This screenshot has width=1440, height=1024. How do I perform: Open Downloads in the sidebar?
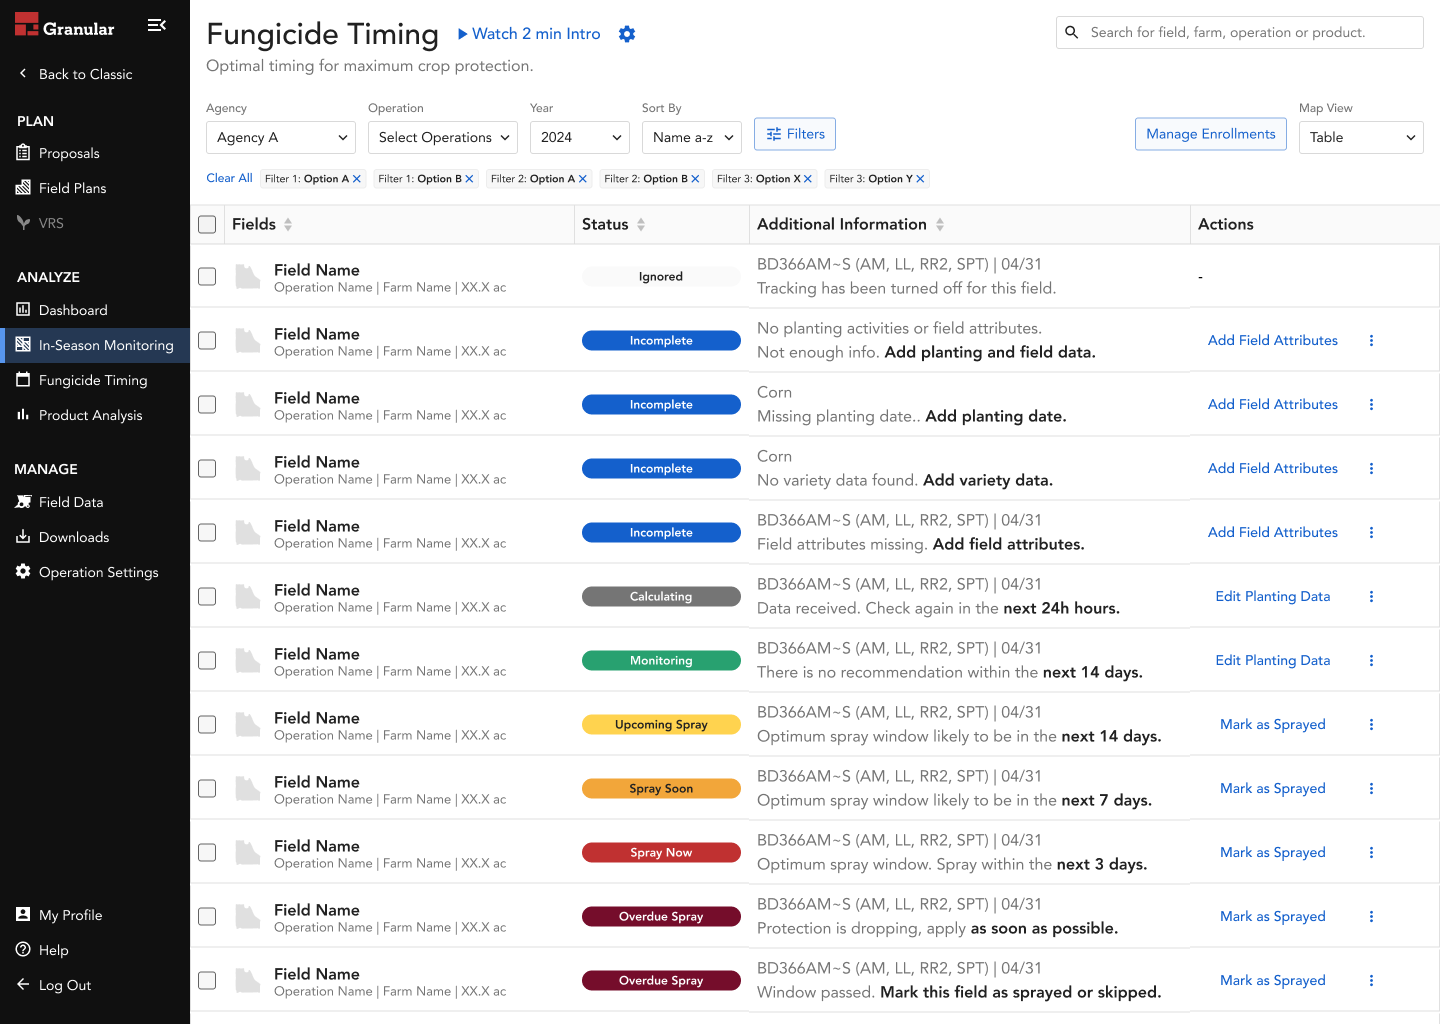click(95, 537)
